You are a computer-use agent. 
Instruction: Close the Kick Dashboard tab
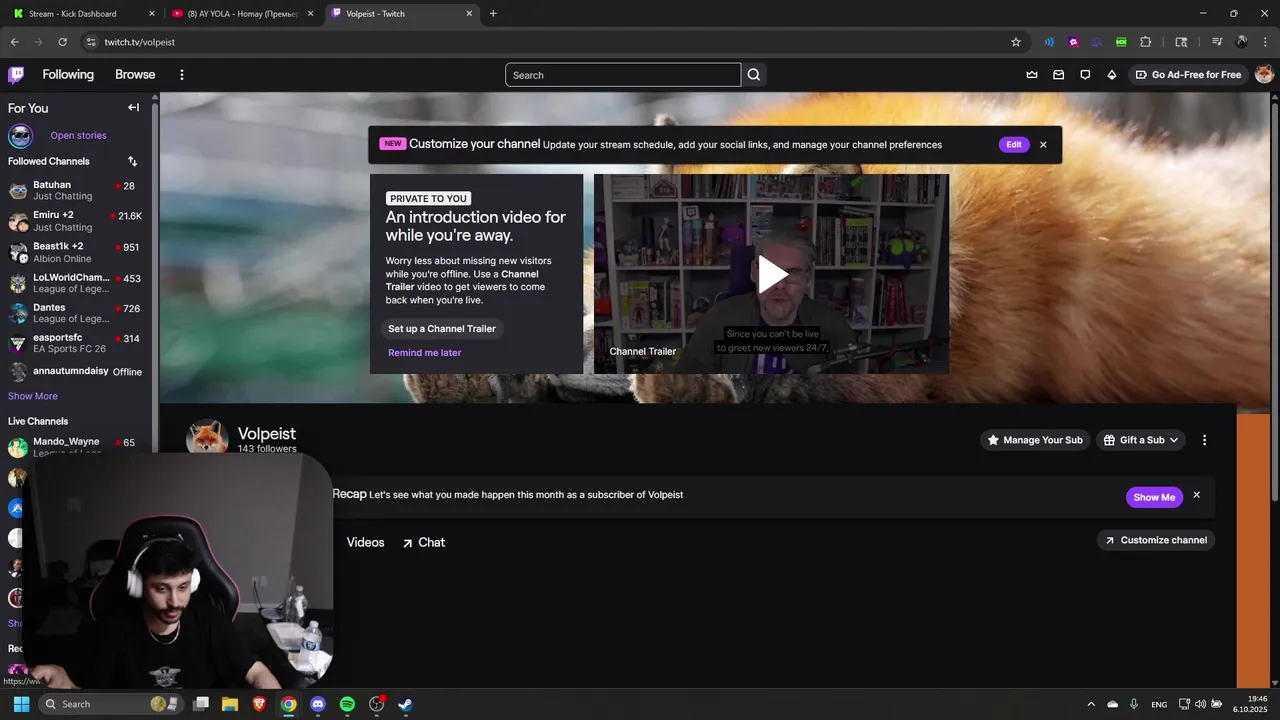[152, 14]
